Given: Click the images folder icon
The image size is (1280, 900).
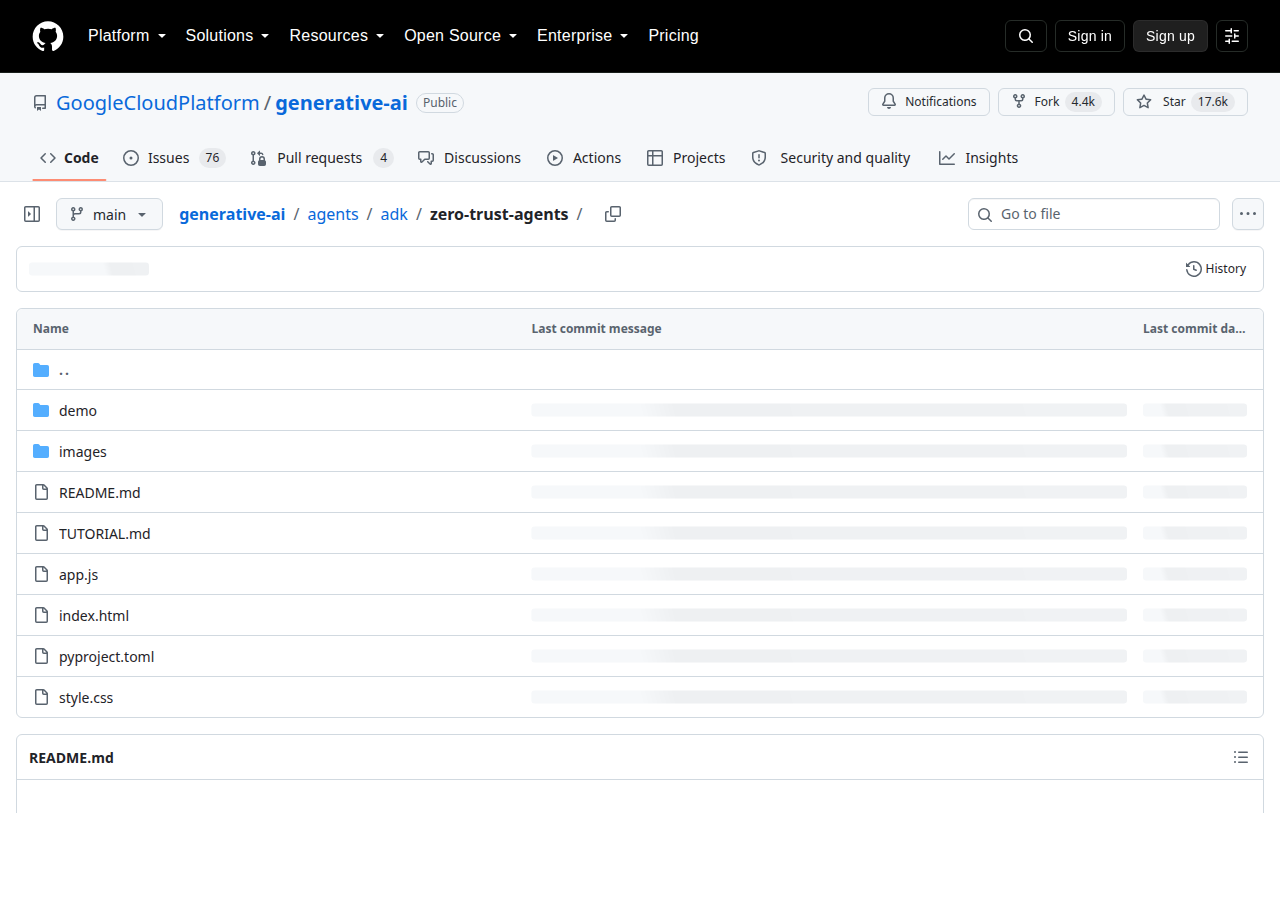Looking at the screenshot, I should tap(41, 452).
